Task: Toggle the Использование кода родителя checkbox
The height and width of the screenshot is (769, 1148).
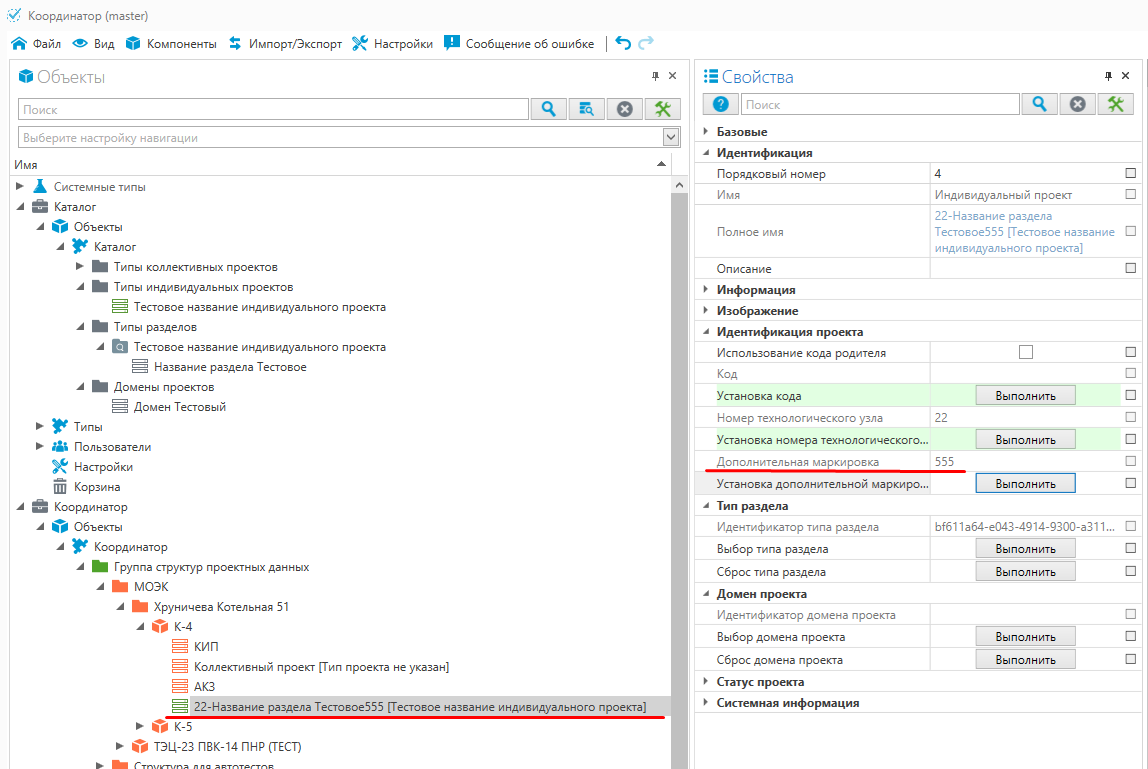Action: click(1025, 352)
